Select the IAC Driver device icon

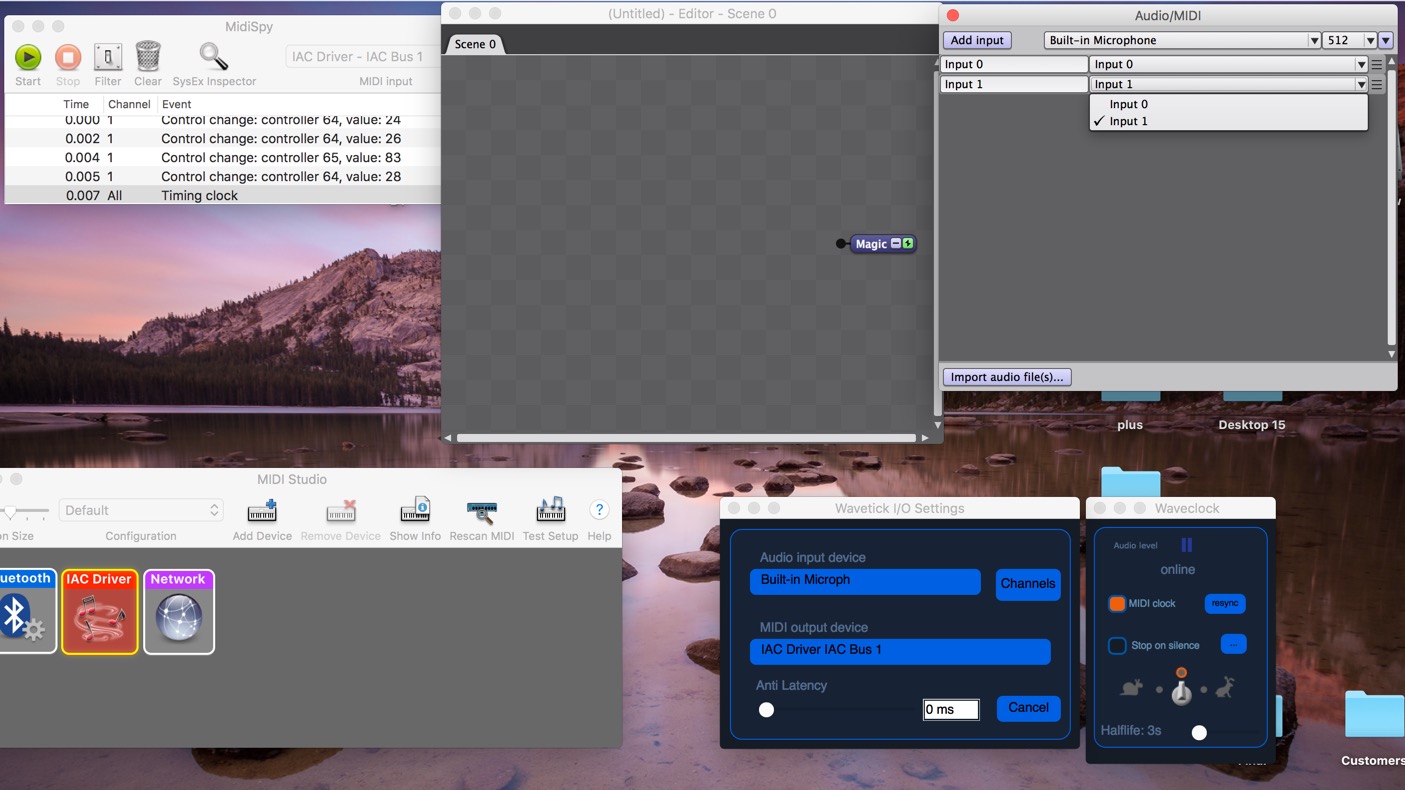tap(99, 612)
